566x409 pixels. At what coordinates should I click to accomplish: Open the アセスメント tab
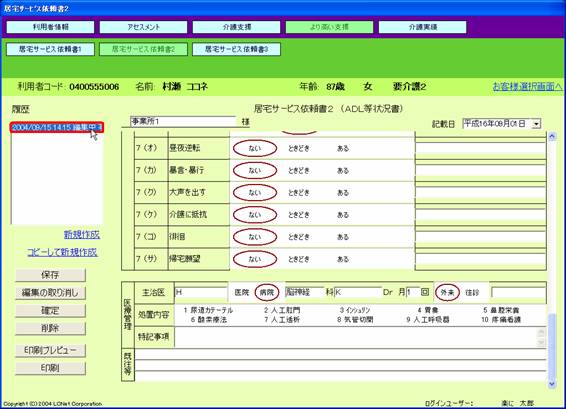143,27
